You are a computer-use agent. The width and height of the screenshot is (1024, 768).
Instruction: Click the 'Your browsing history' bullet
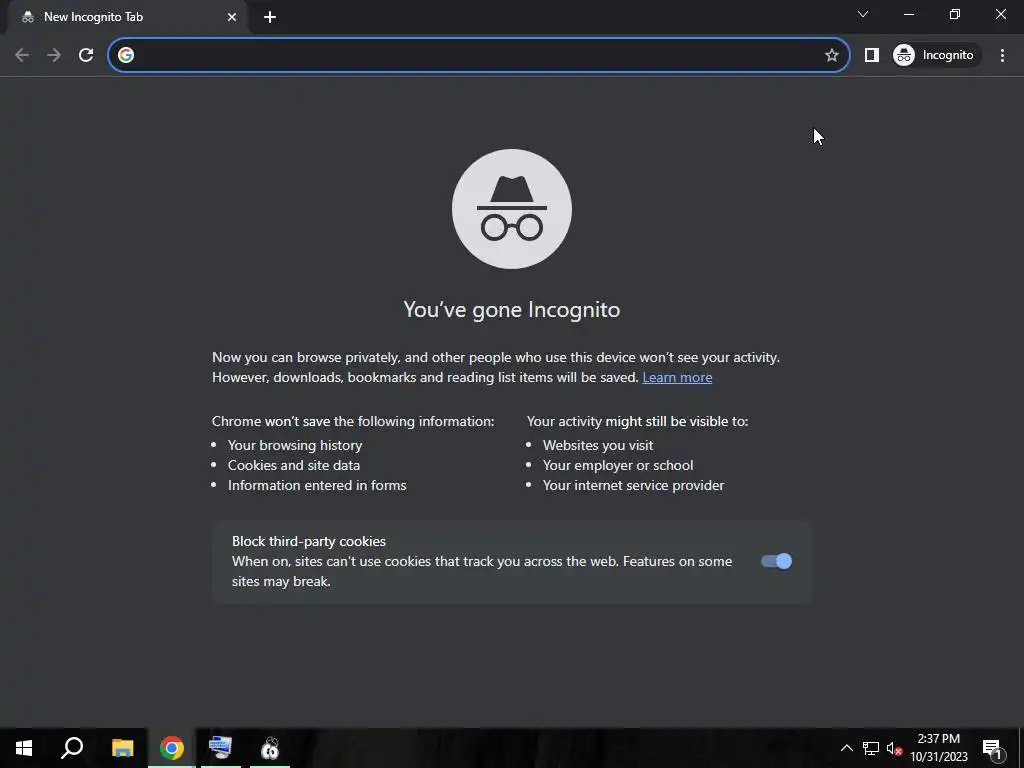(x=295, y=445)
